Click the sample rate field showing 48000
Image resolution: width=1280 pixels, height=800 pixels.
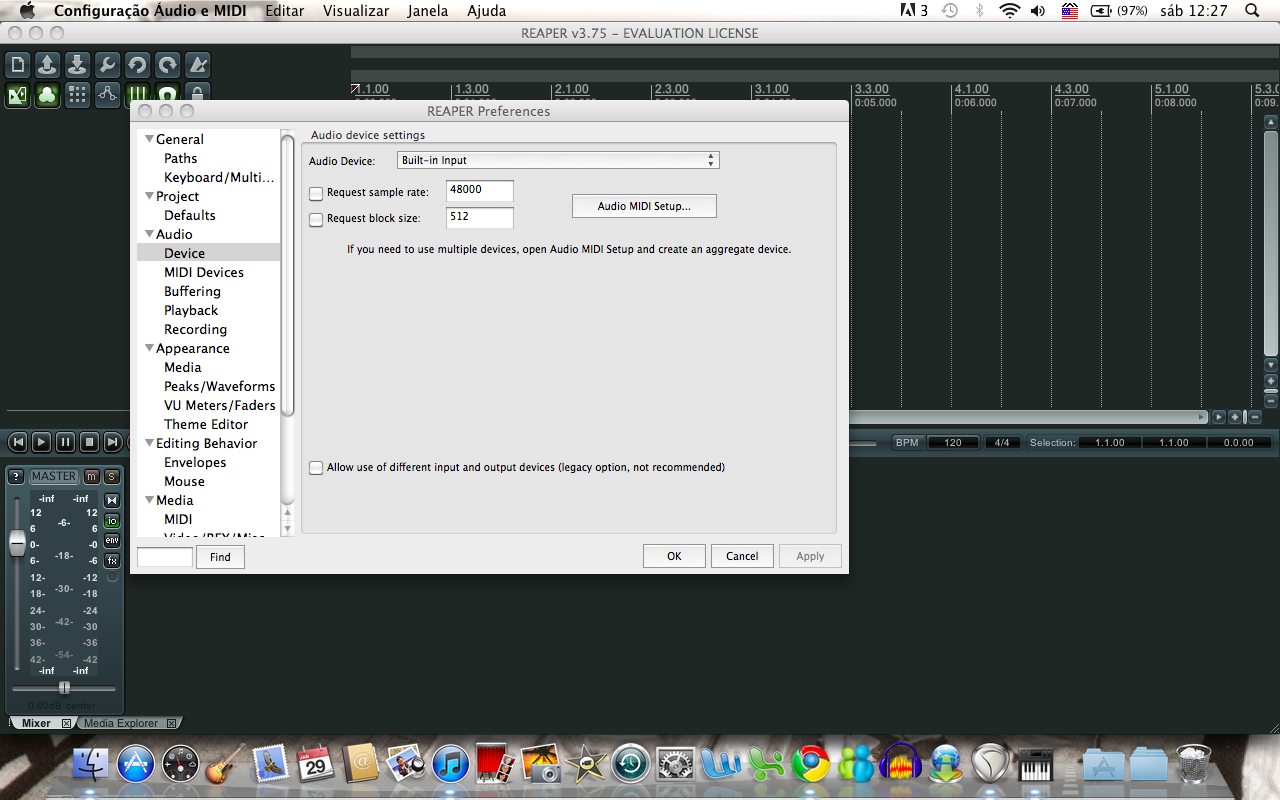tap(480, 190)
